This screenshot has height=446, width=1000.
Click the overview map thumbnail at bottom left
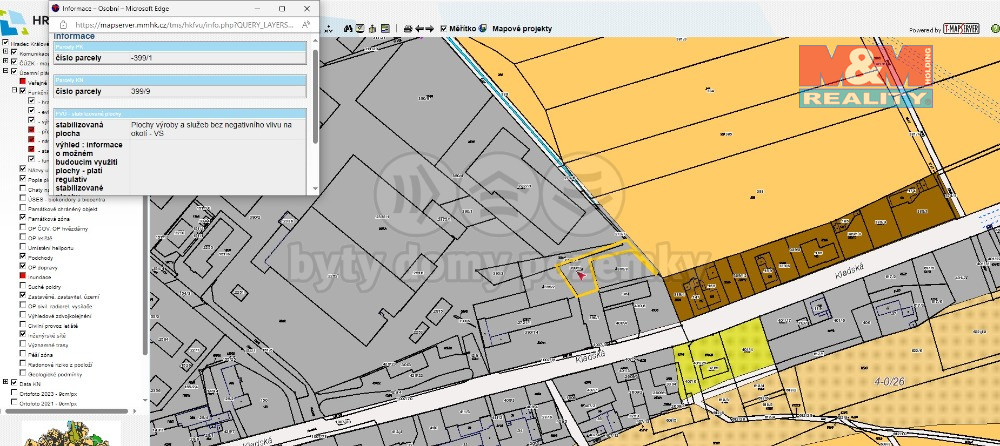(70, 432)
